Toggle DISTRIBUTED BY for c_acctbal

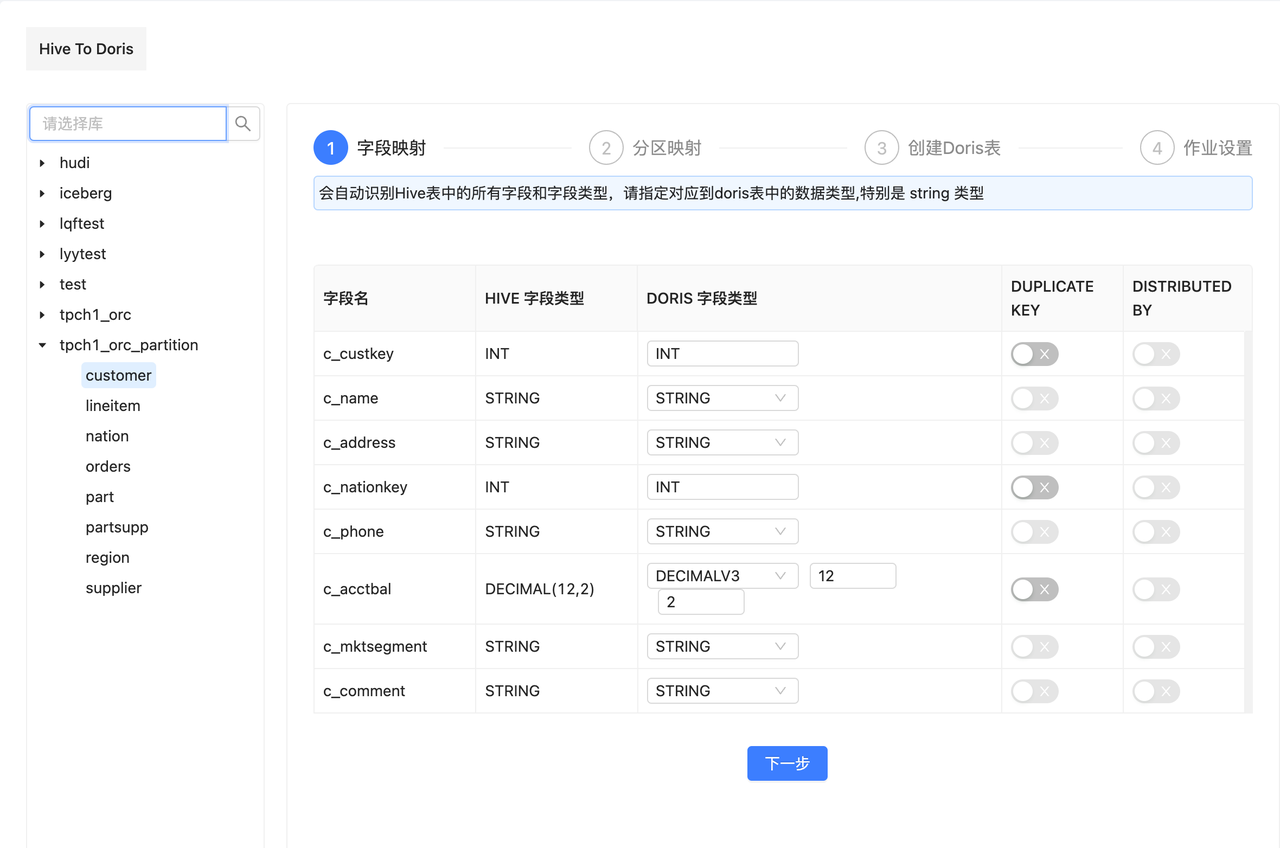pos(1155,589)
